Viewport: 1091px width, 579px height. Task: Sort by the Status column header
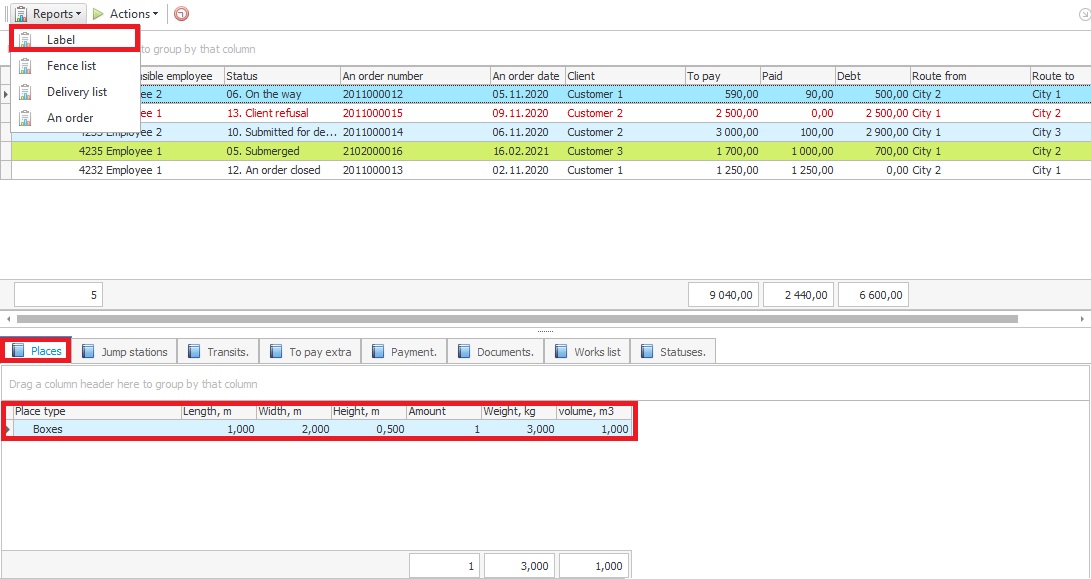pyautogui.click(x=280, y=76)
